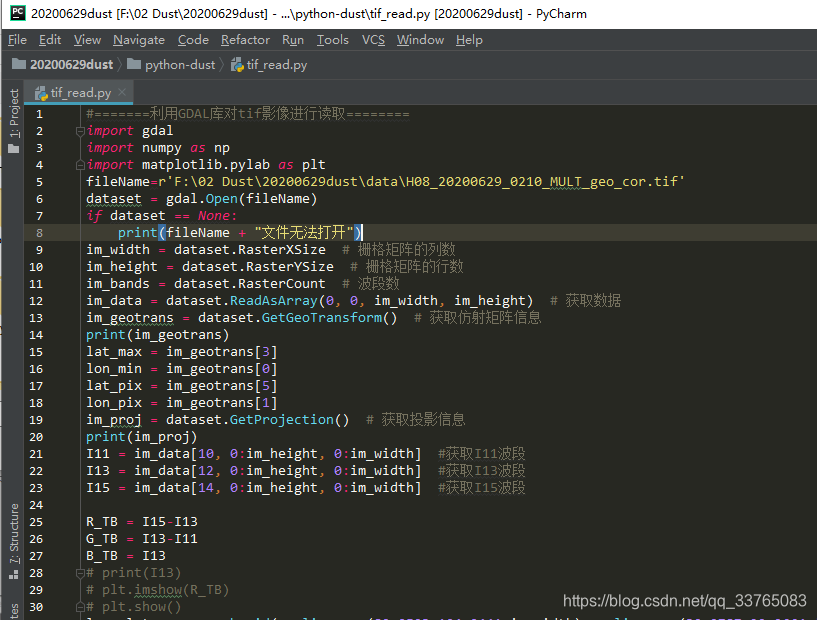Screen dimensions: 817x620
Task: Collapse the import block at line 2
Action: (x=80, y=130)
